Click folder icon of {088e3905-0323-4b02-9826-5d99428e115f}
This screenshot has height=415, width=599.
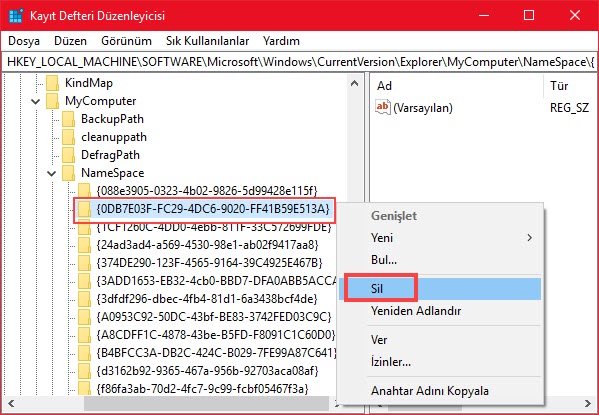coord(84,191)
